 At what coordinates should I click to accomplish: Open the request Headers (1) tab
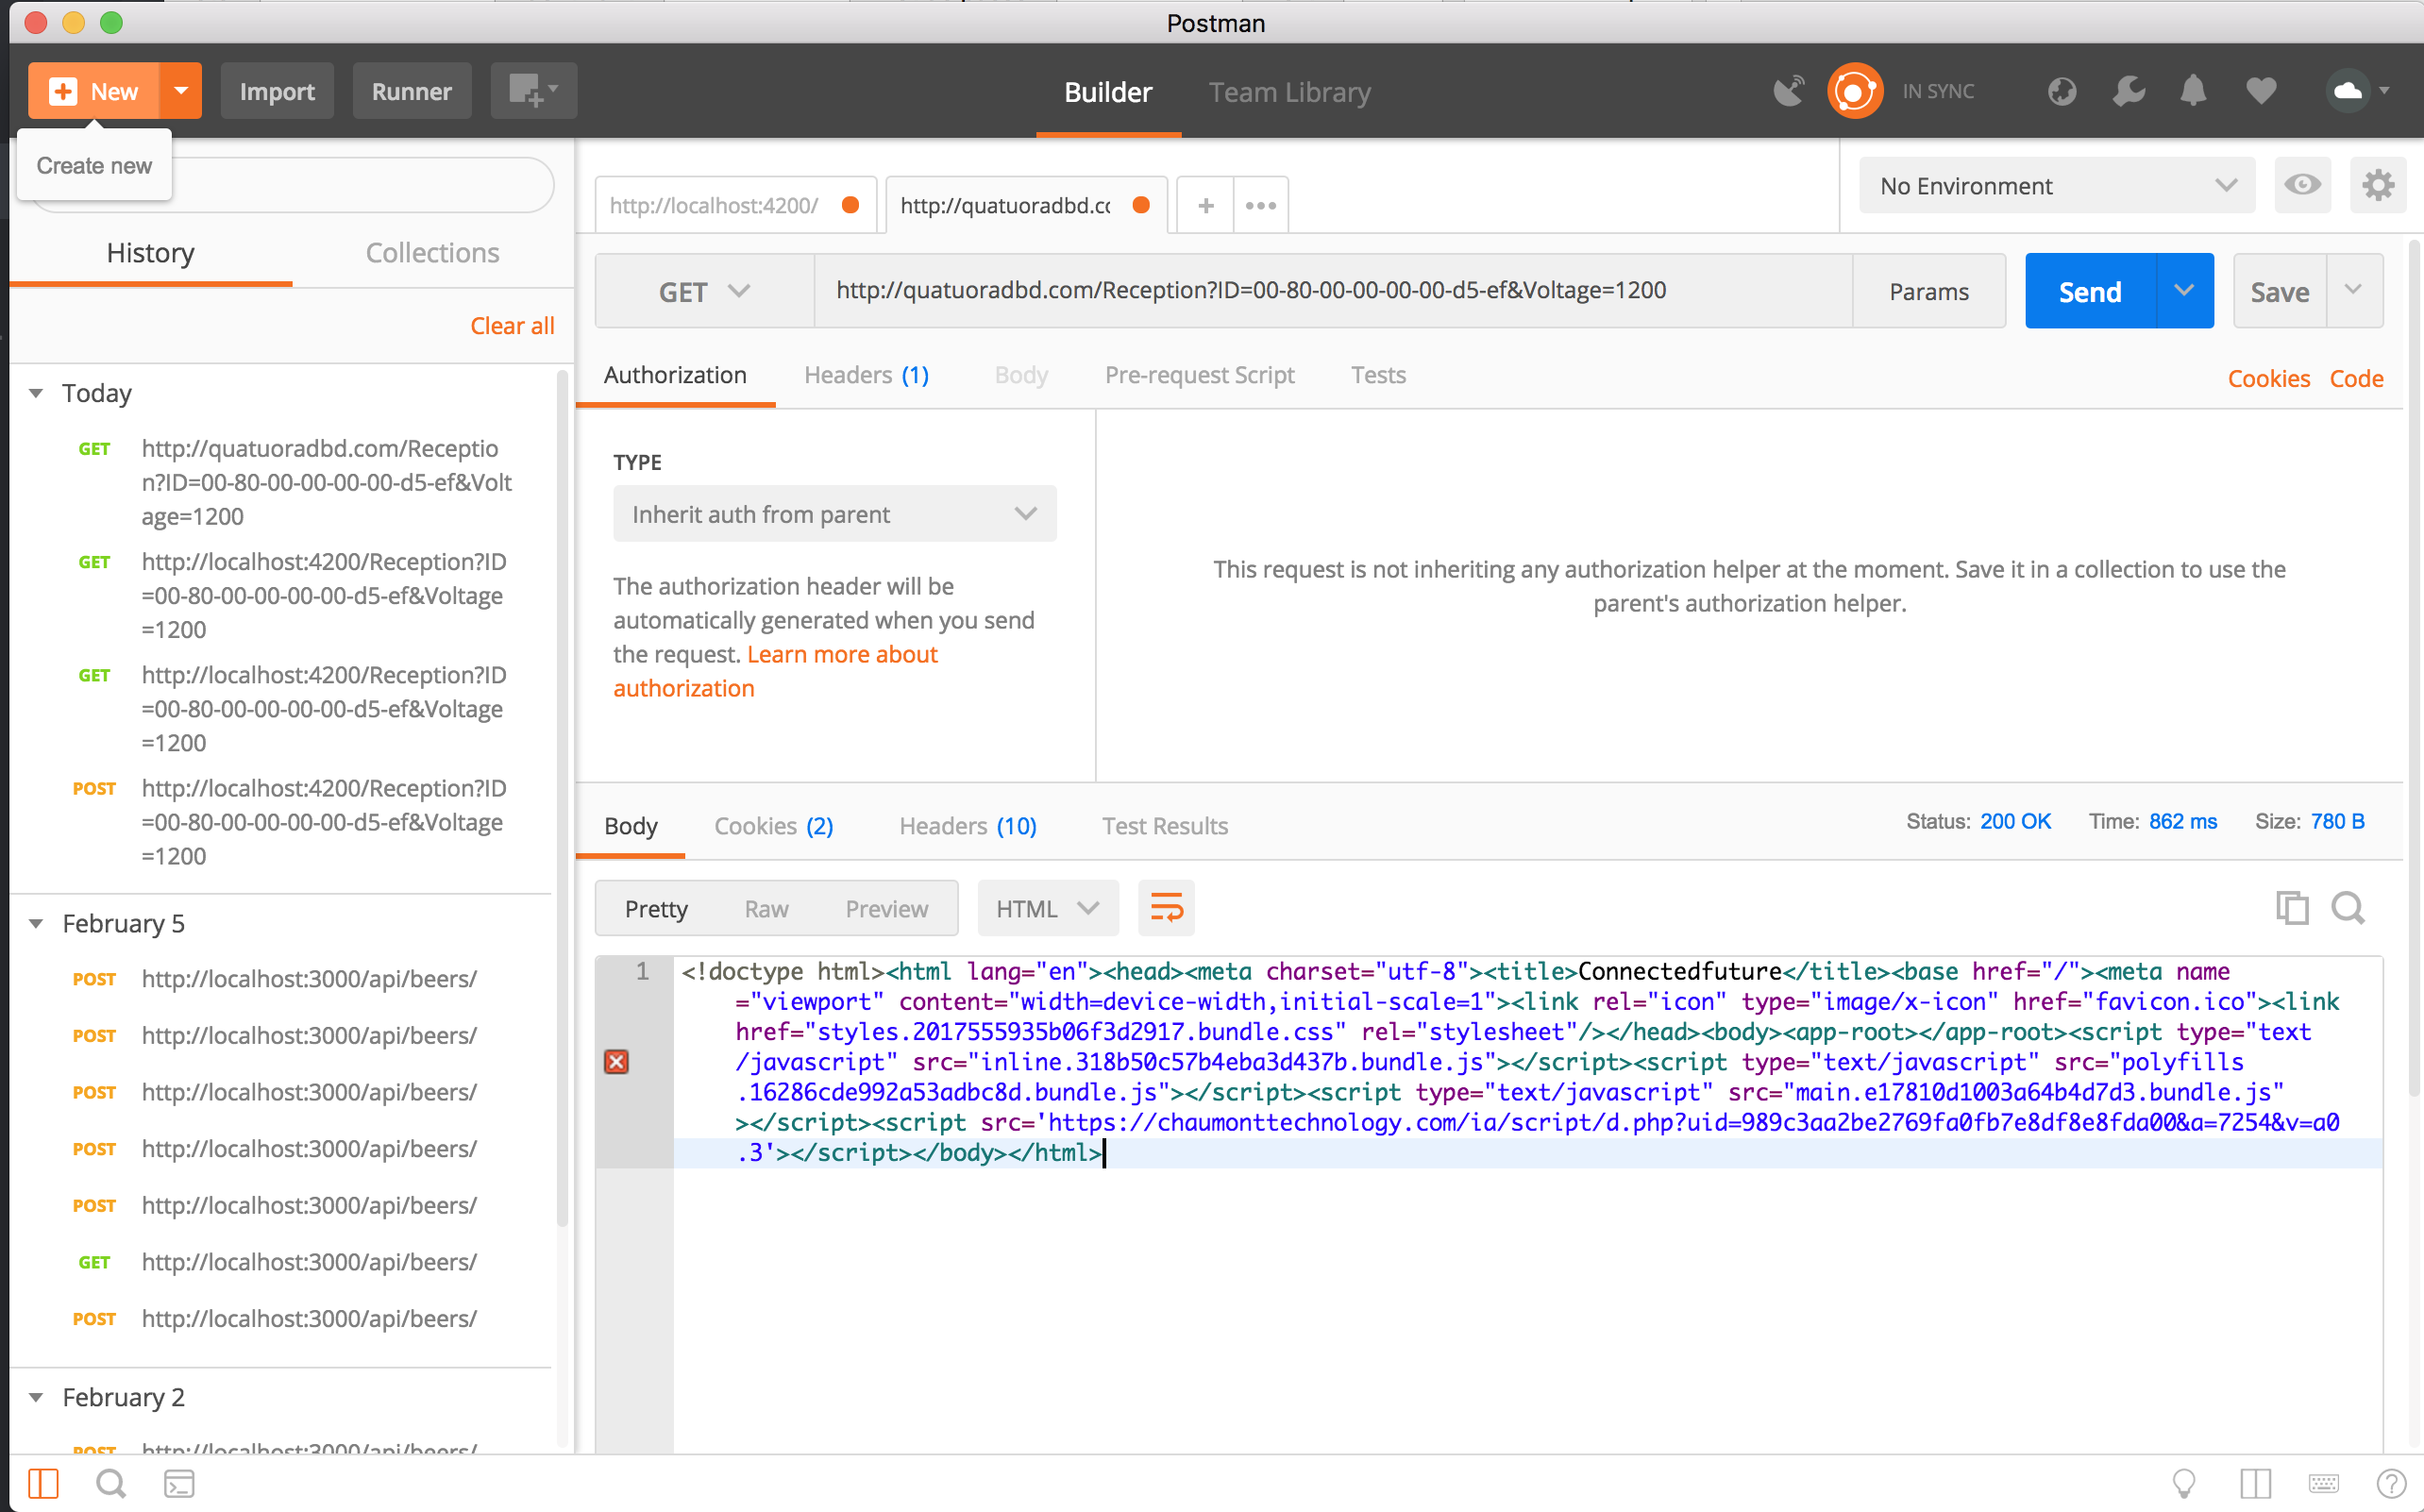point(866,375)
